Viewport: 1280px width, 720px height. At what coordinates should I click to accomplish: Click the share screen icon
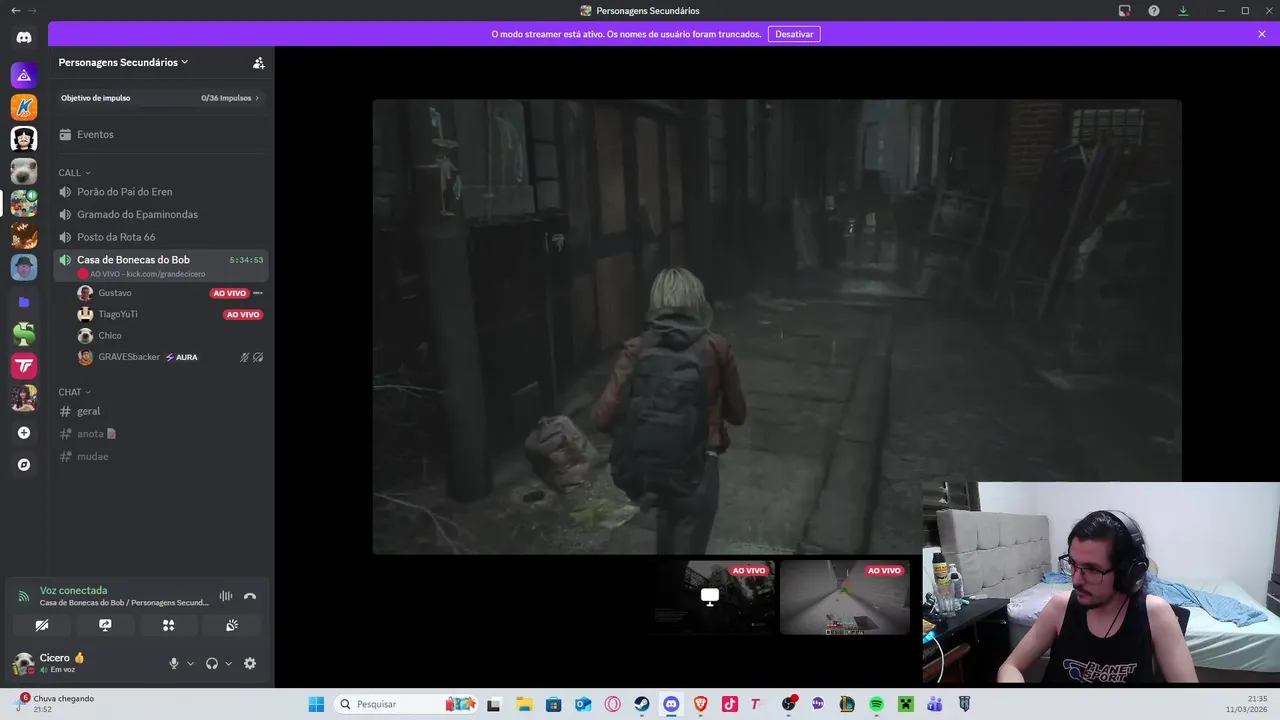pos(105,625)
